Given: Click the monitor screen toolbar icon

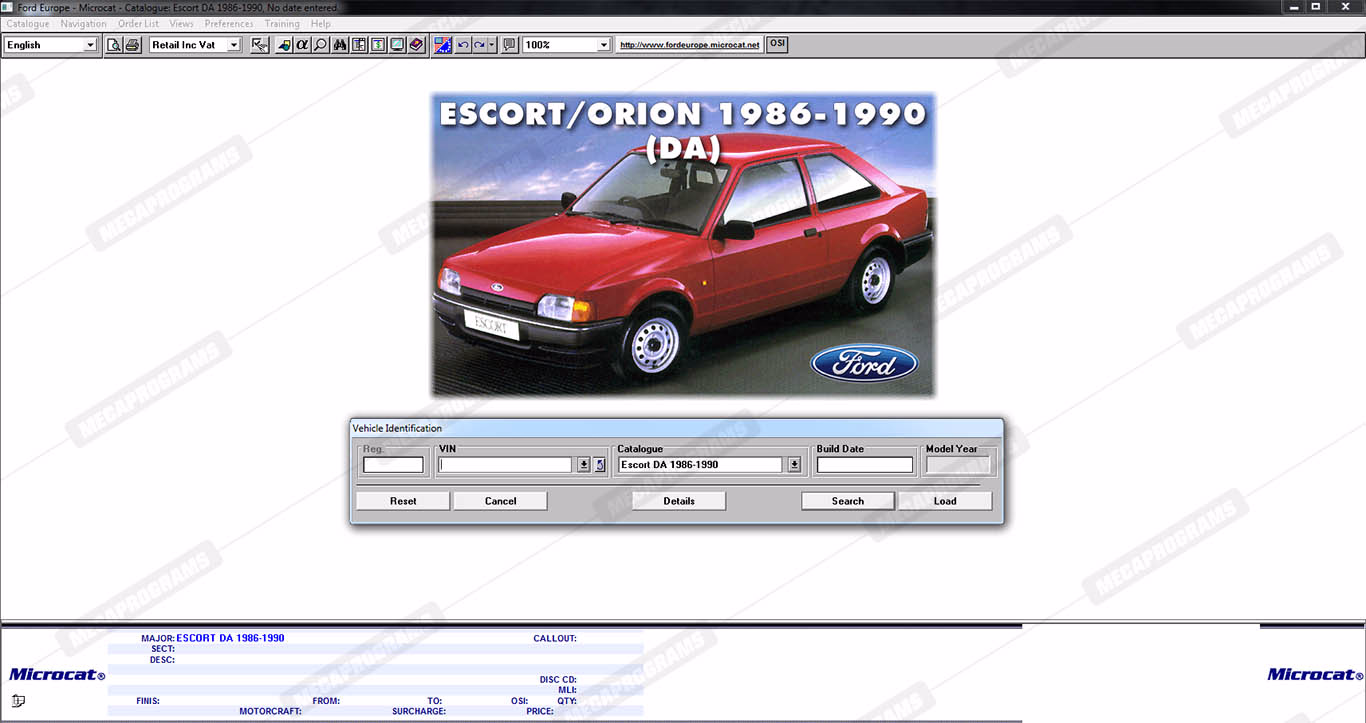Looking at the screenshot, I should coord(397,45).
